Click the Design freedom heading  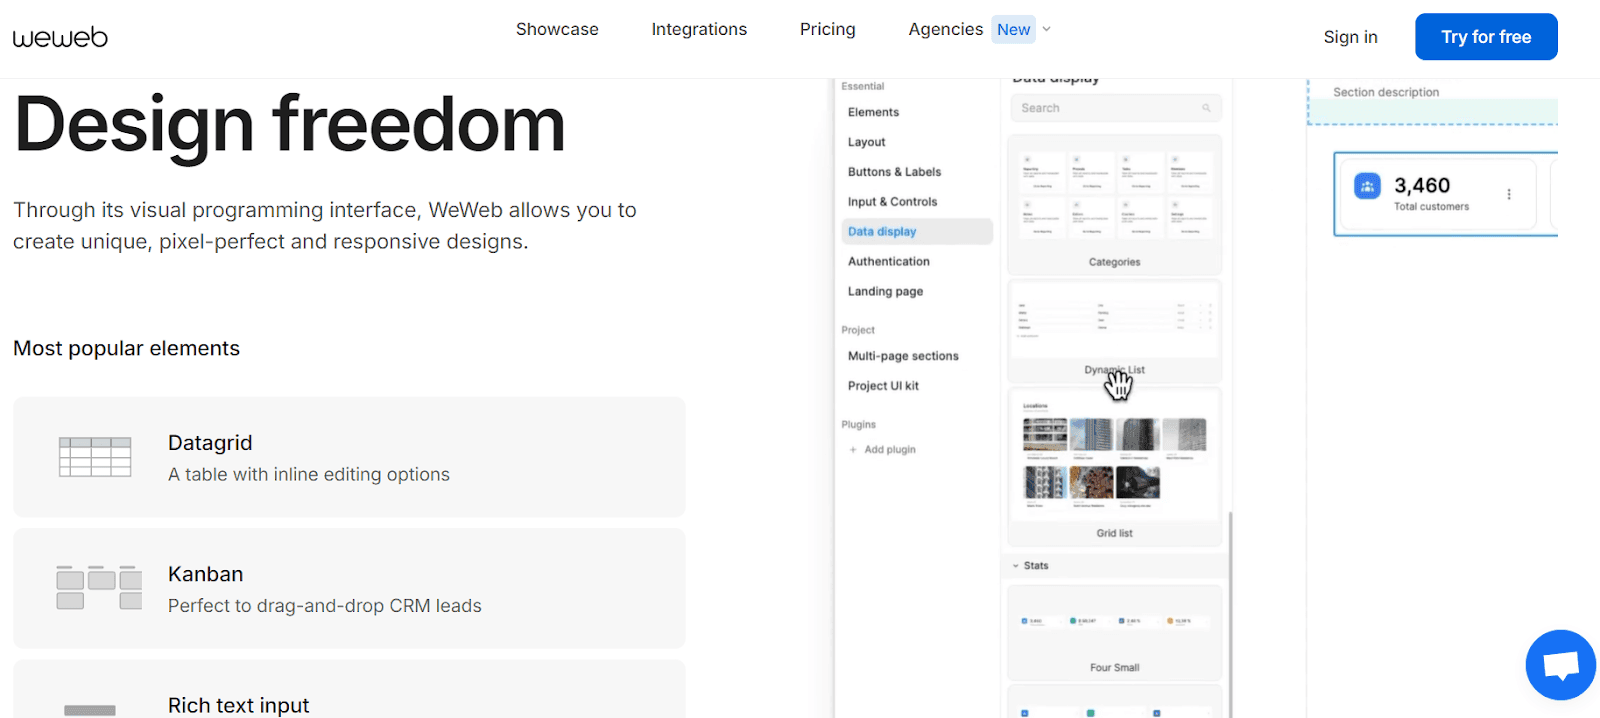[290, 124]
